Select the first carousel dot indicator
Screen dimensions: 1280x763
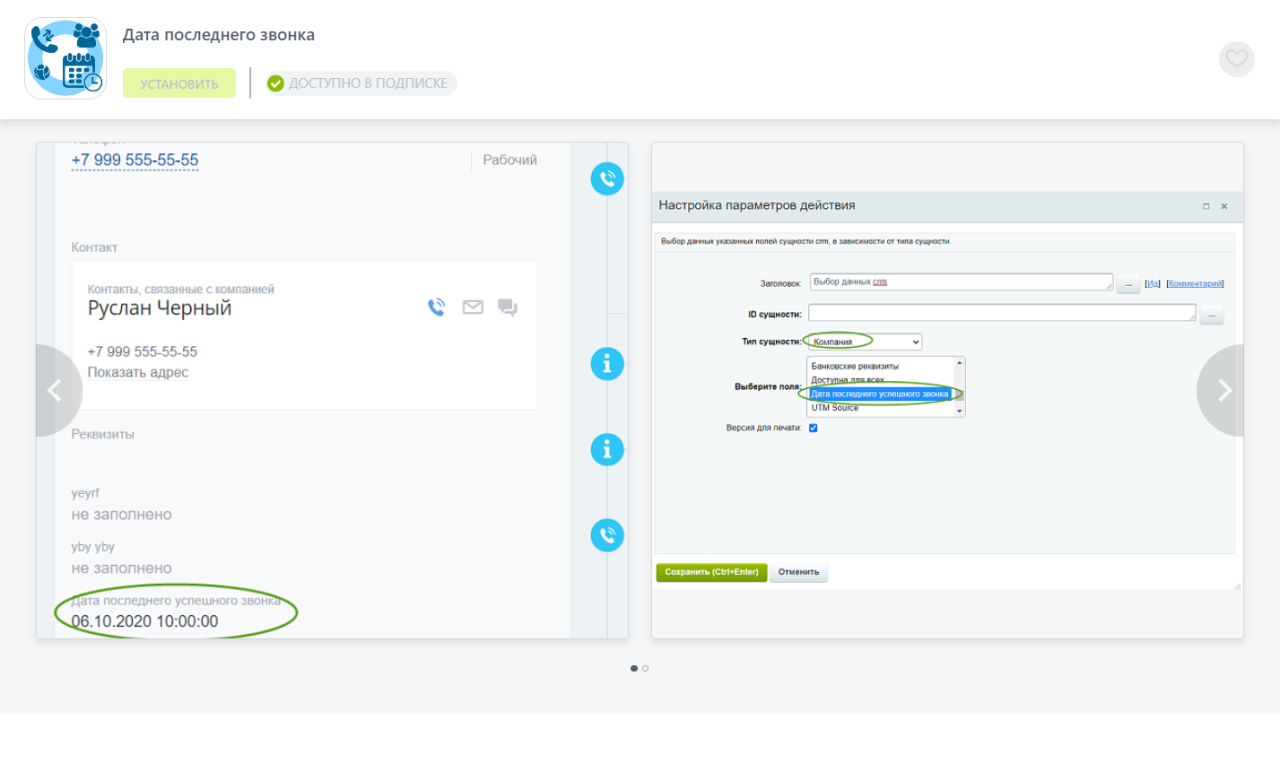click(634, 668)
